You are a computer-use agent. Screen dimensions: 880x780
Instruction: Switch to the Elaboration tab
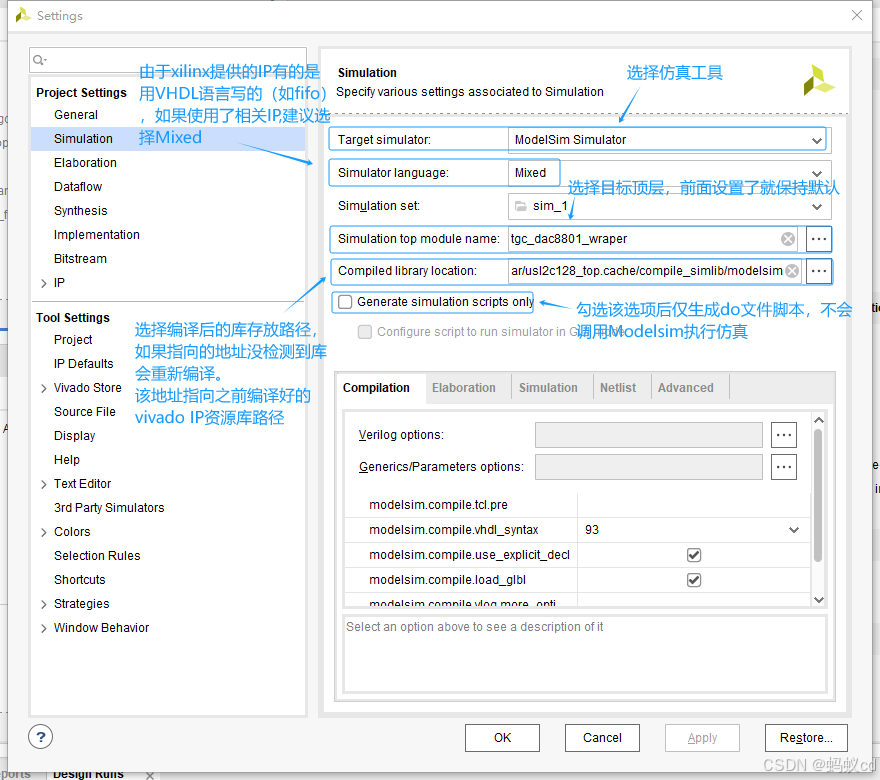point(464,388)
